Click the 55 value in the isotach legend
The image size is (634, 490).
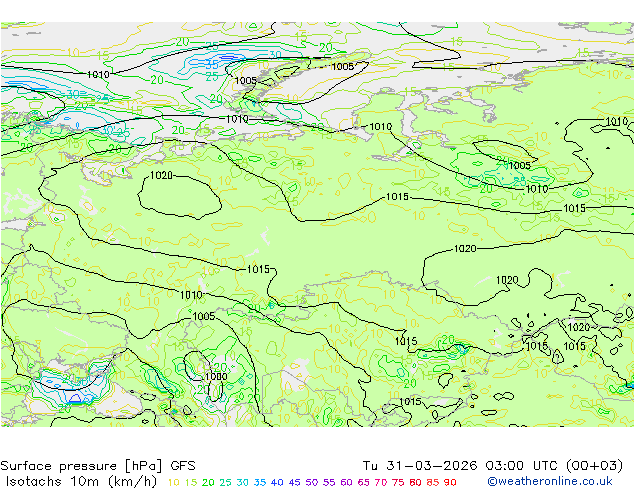click(x=329, y=482)
